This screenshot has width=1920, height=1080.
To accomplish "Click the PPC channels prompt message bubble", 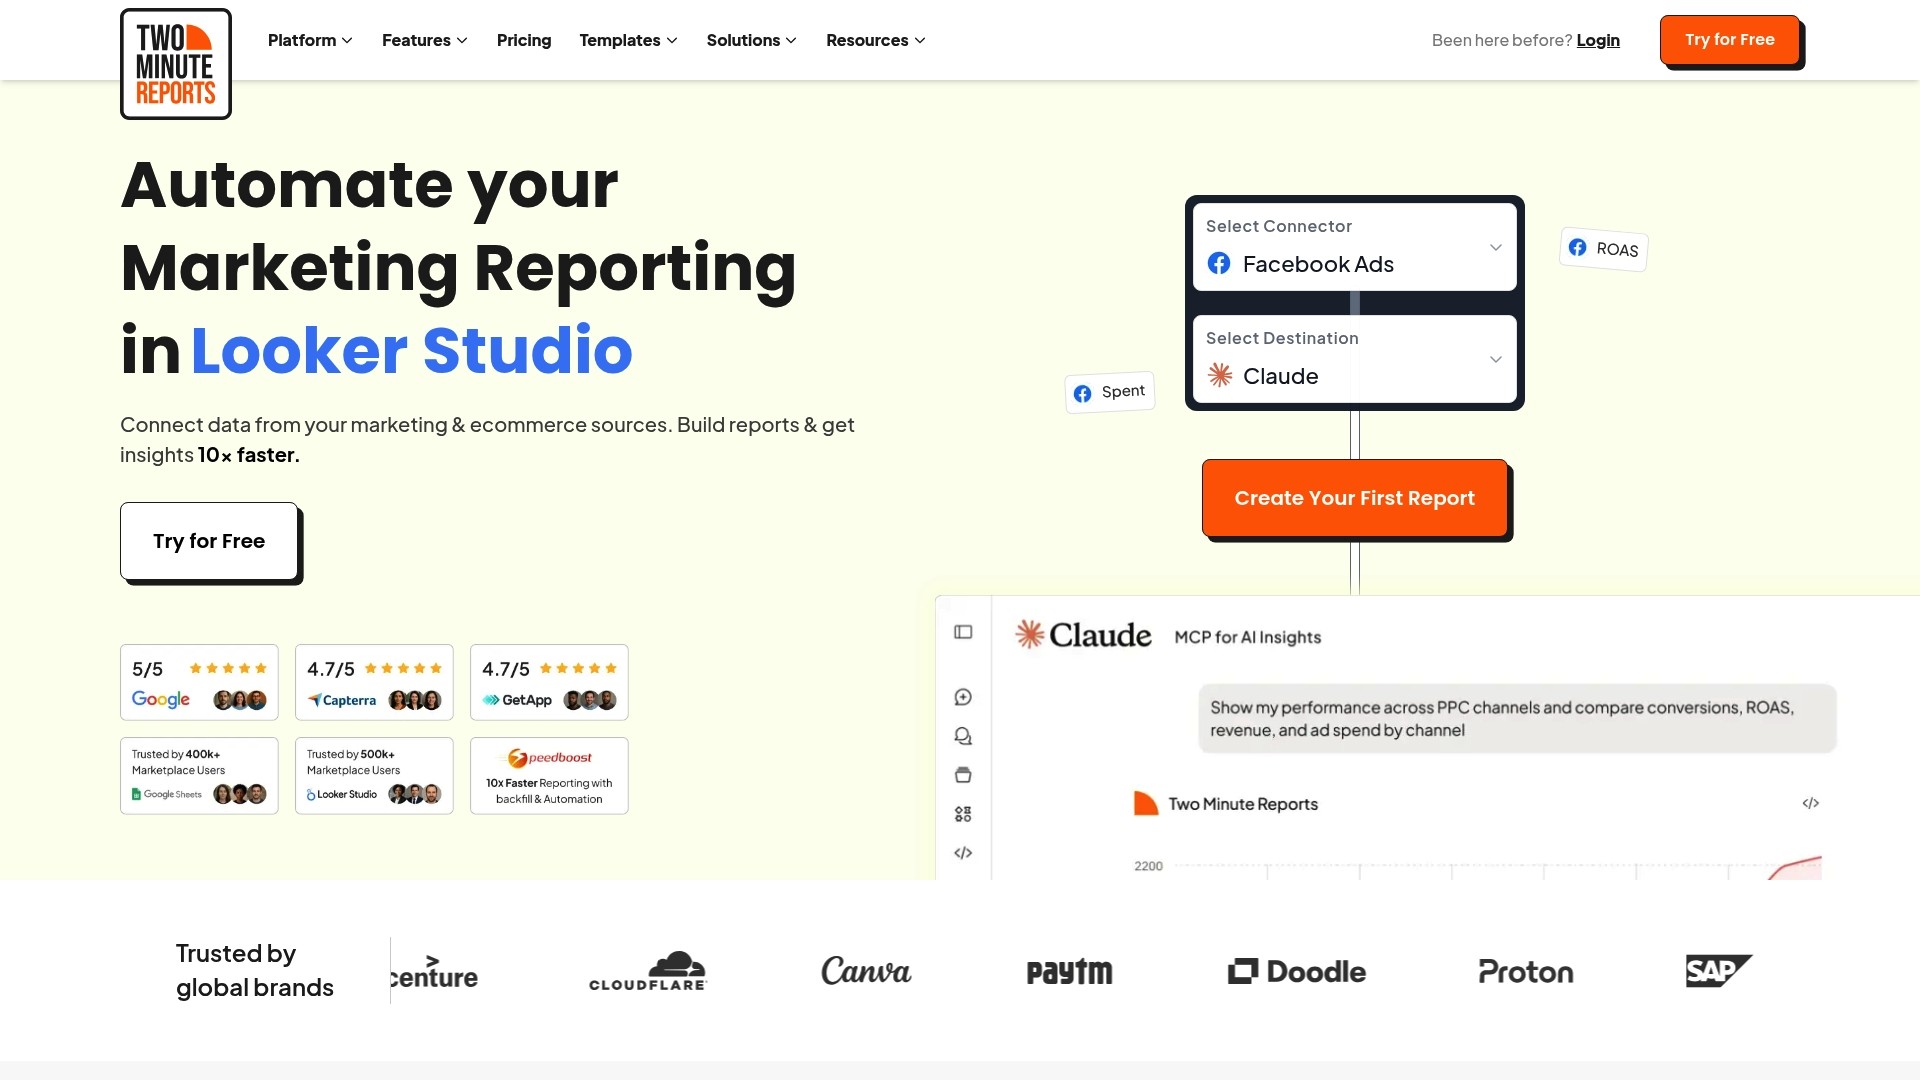I will click(1517, 718).
